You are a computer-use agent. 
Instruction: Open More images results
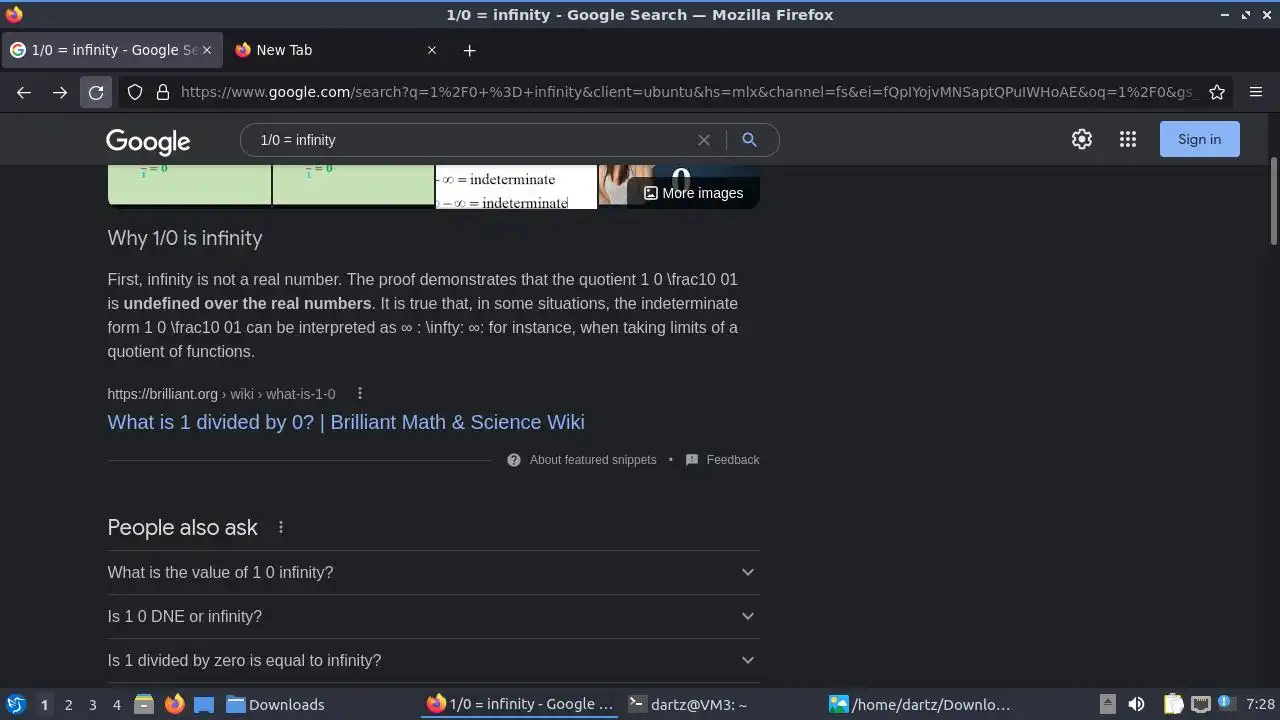click(693, 193)
